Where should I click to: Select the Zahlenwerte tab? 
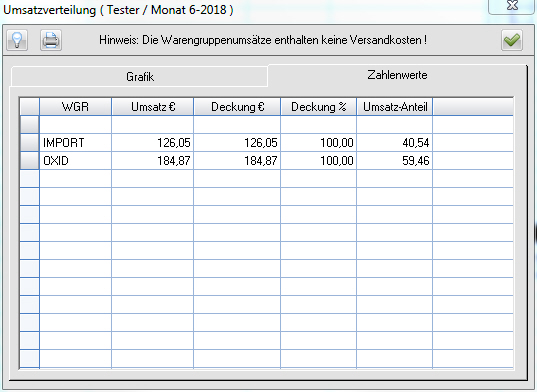tap(397, 75)
